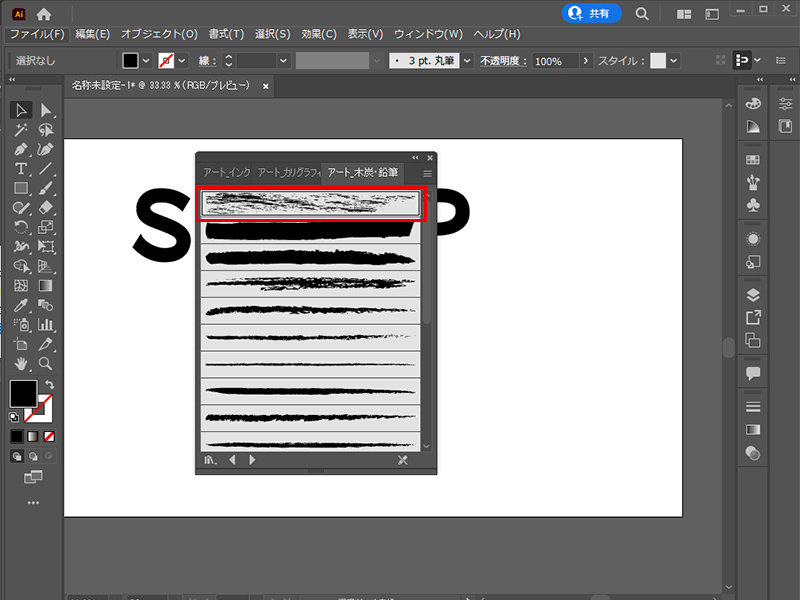
Task: Open the オブジェクト(O) menu
Action: coord(160,34)
